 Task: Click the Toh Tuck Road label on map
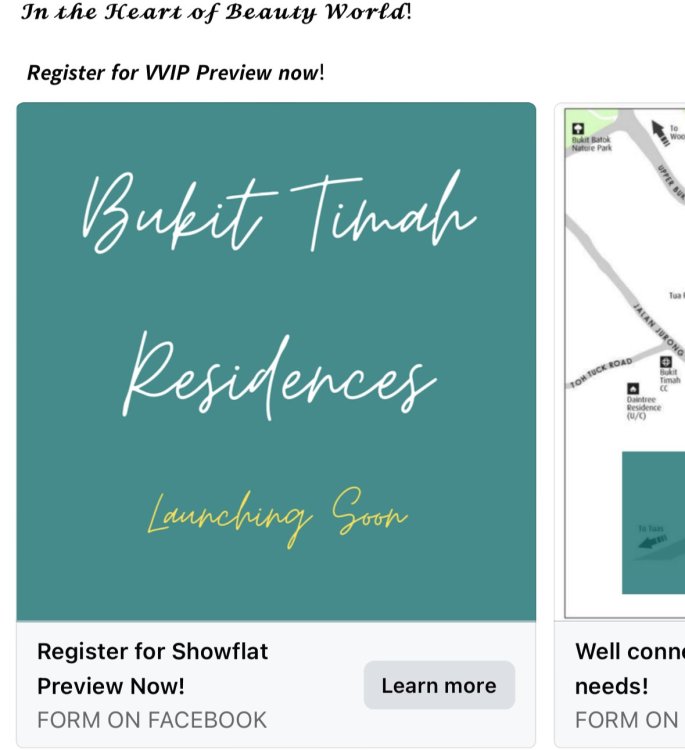click(601, 372)
